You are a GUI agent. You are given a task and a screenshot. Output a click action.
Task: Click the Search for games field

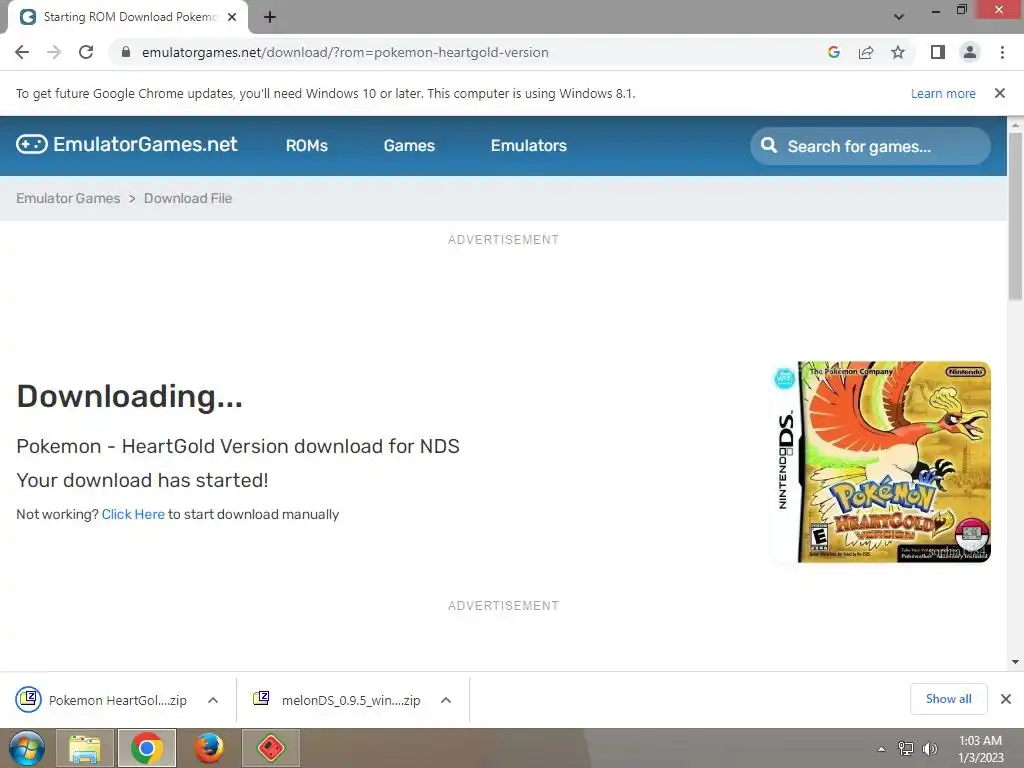click(870, 146)
